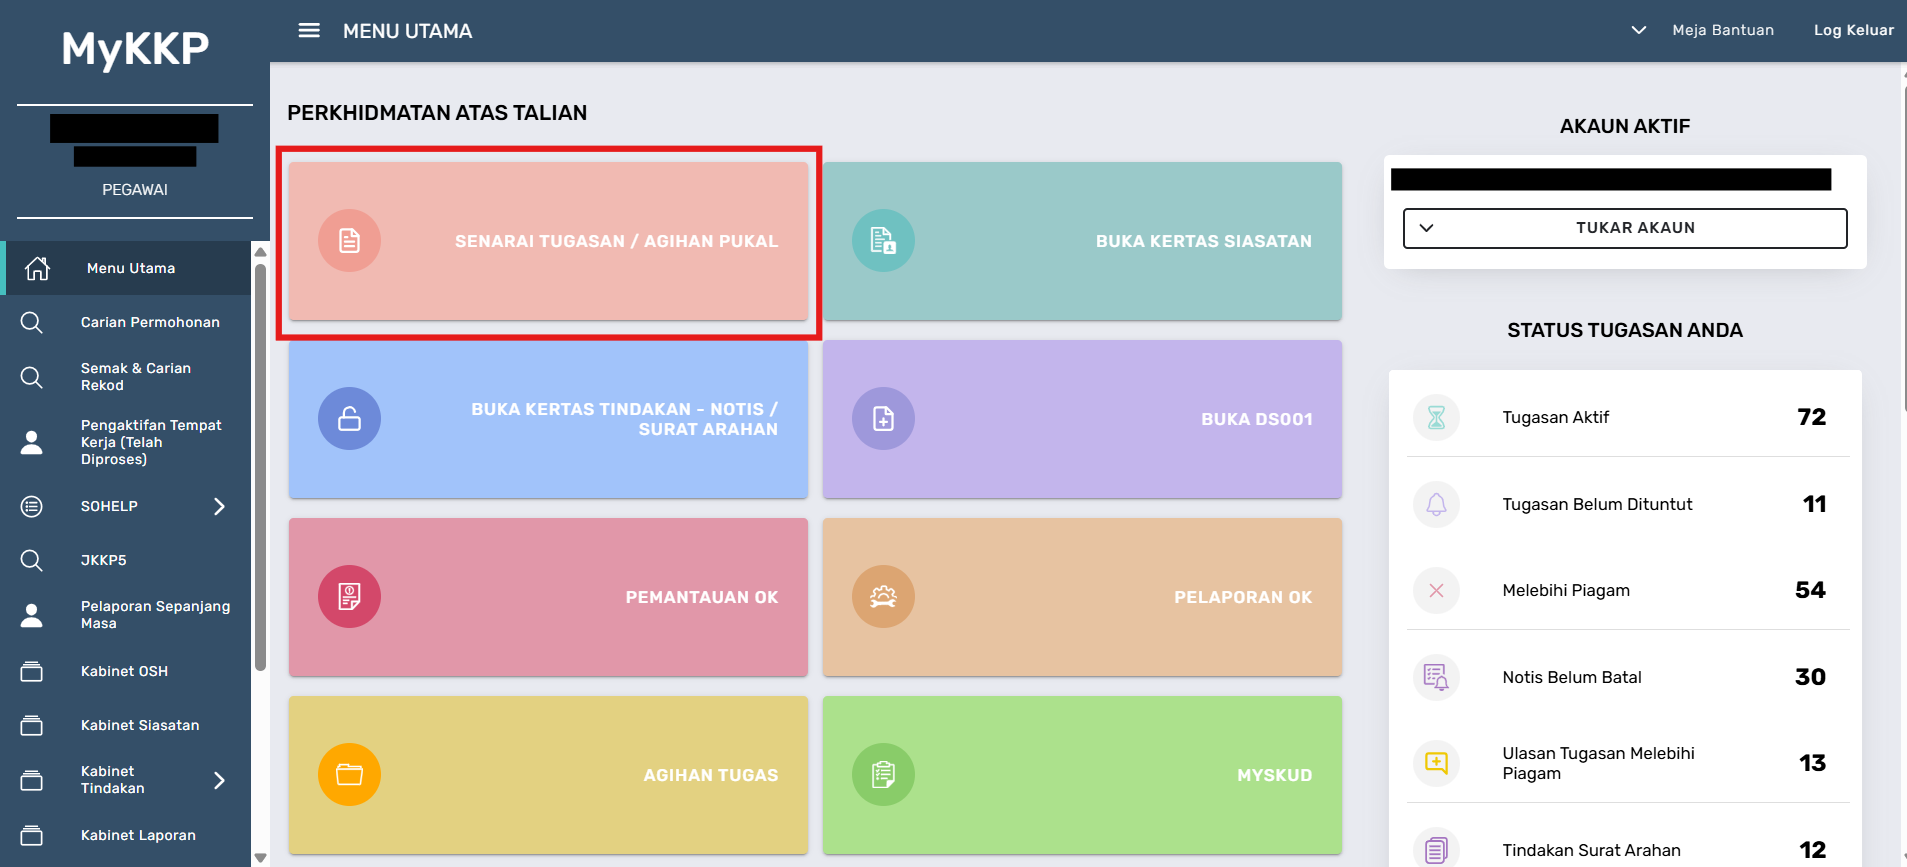Open the Pemantauan OK red icon

pyautogui.click(x=349, y=597)
